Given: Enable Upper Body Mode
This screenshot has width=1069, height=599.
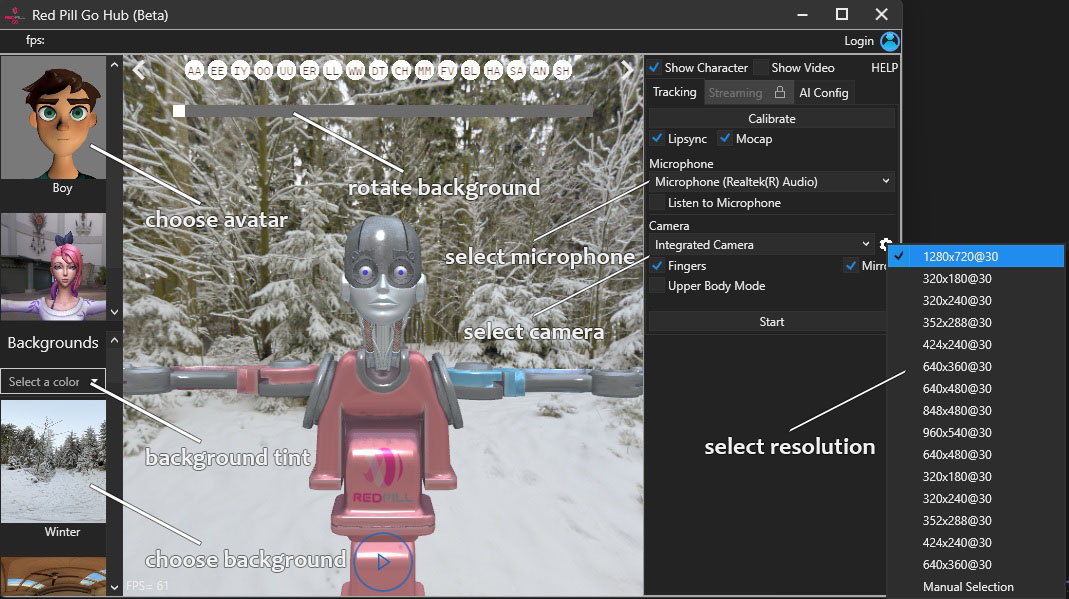Looking at the screenshot, I should point(657,286).
